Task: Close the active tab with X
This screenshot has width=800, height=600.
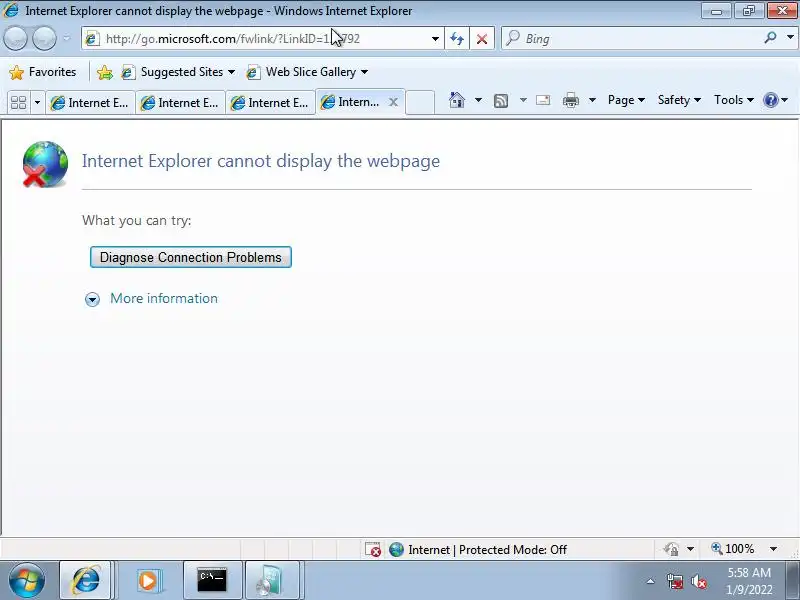Action: point(393,102)
